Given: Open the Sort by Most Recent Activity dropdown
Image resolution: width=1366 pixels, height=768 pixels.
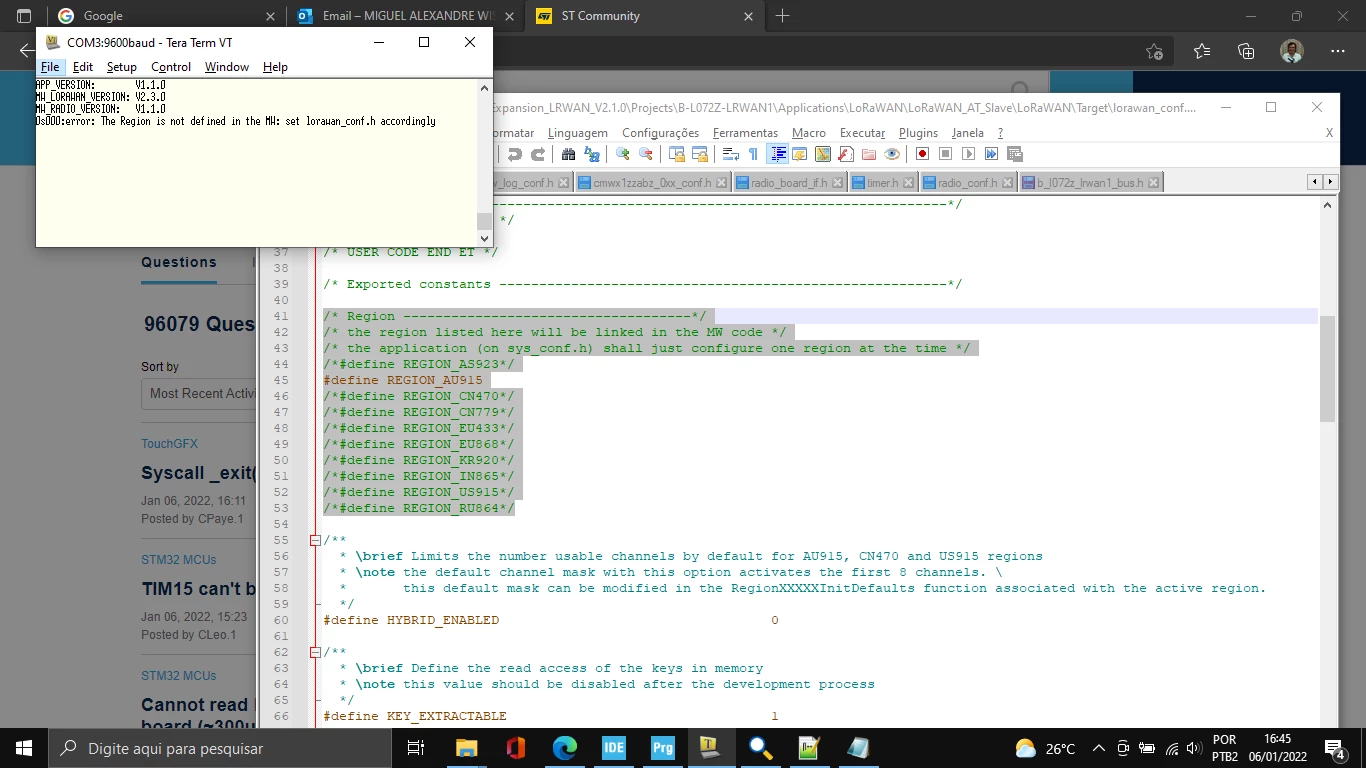Looking at the screenshot, I should 198,393.
